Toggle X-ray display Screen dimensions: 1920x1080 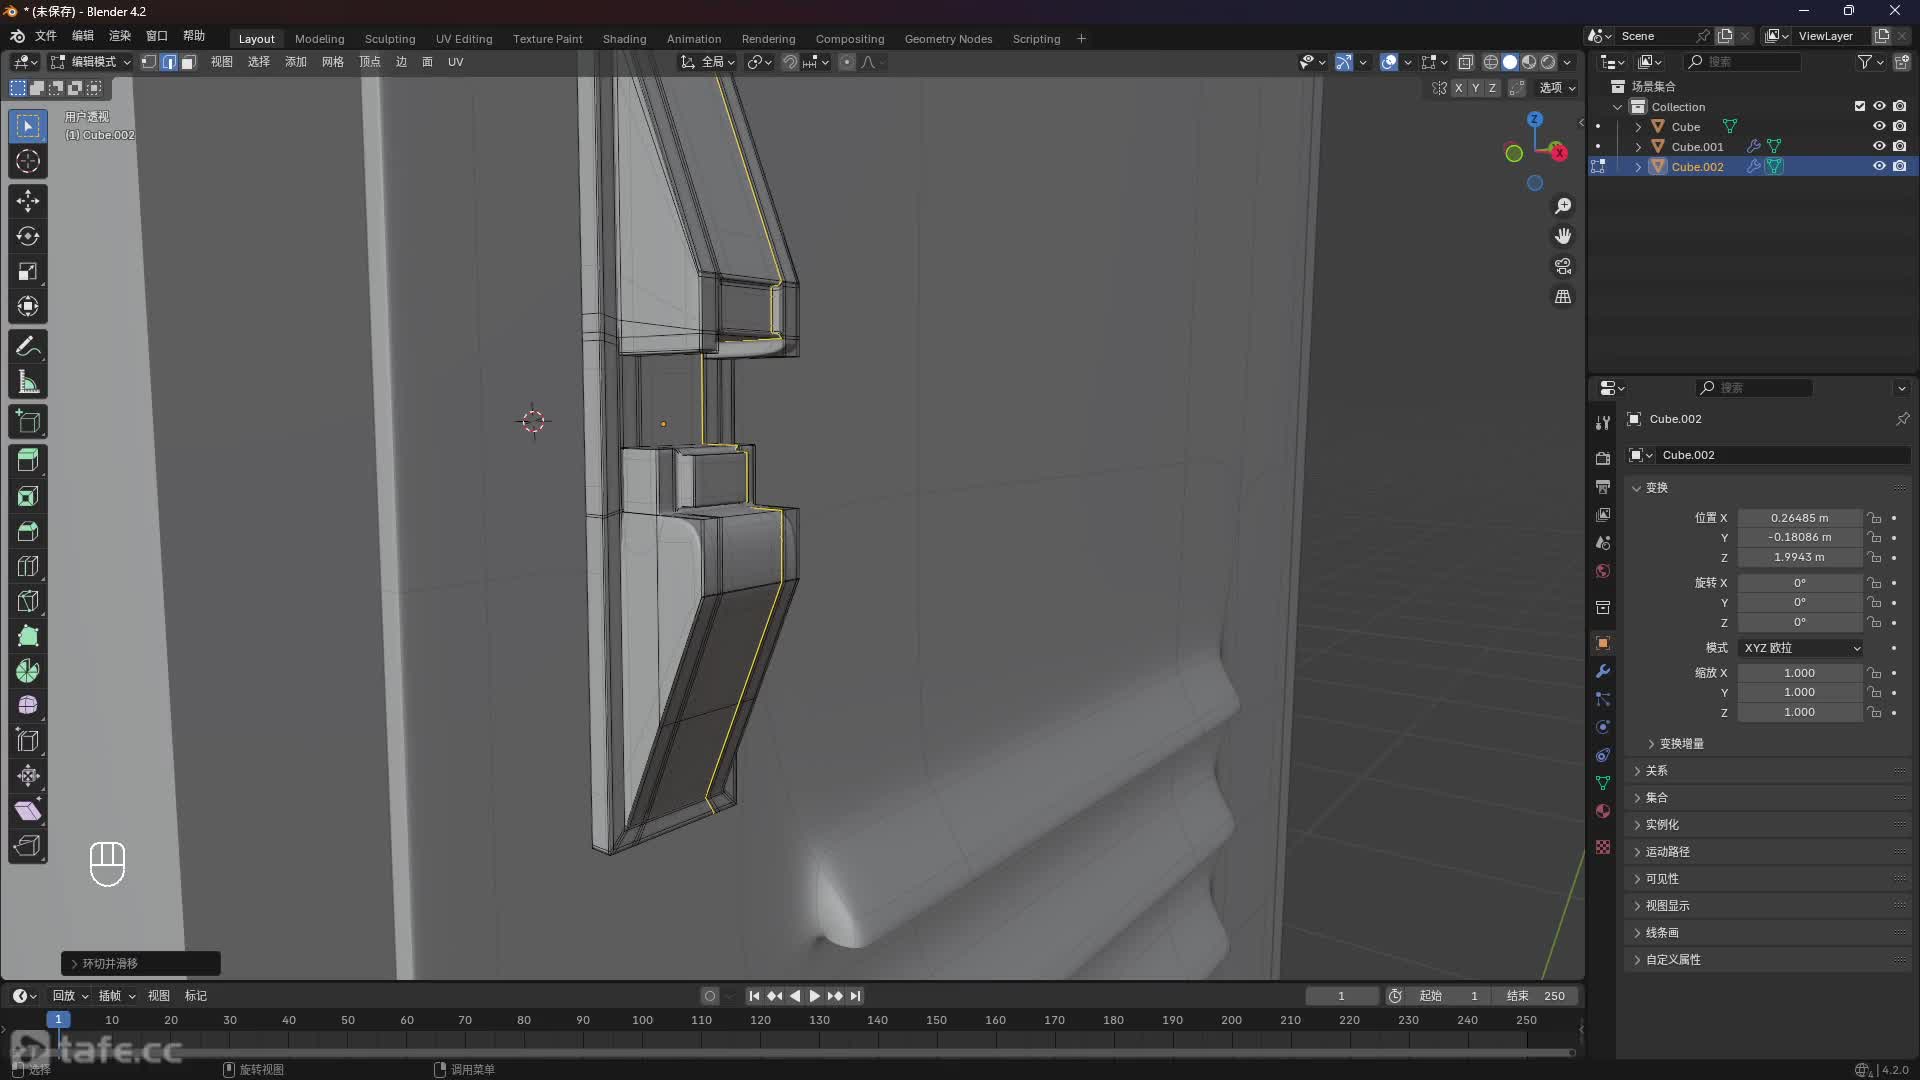point(1465,62)
